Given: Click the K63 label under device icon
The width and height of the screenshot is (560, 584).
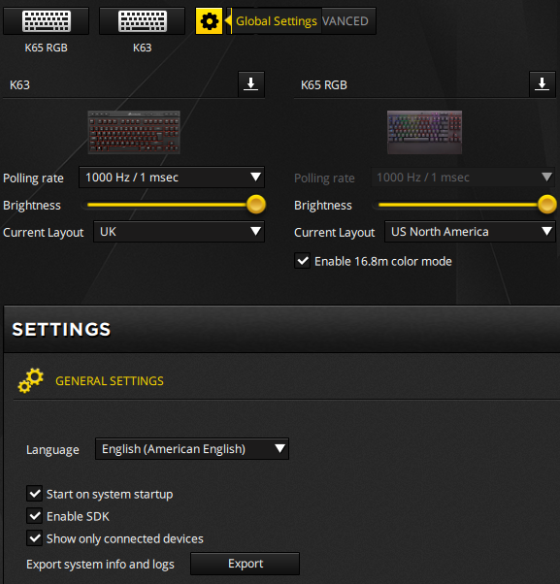Looking at the screenshot, I should 142,48.
